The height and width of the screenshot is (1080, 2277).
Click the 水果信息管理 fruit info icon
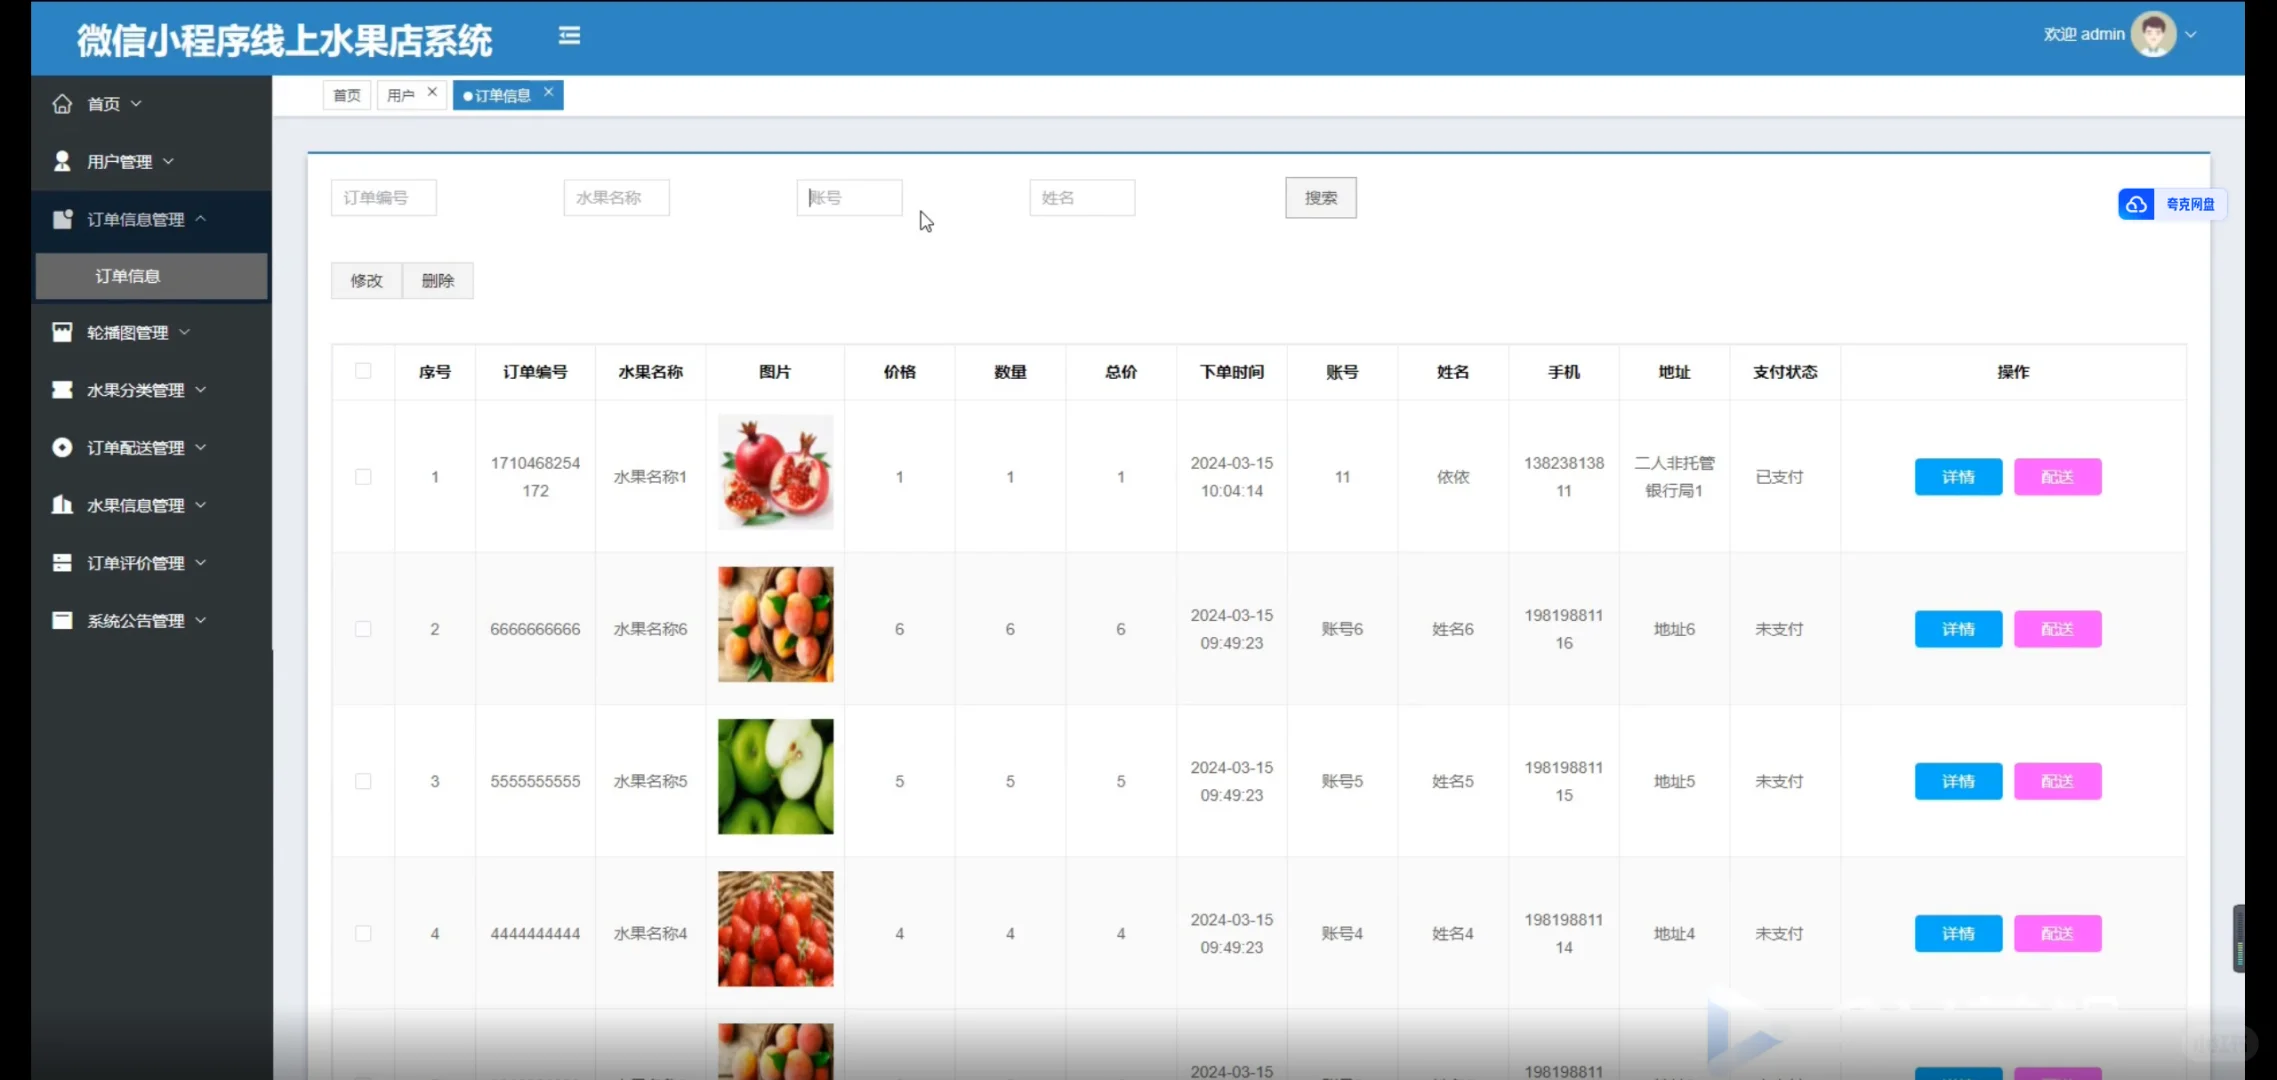pyautogui.click(x=62, y=505)
